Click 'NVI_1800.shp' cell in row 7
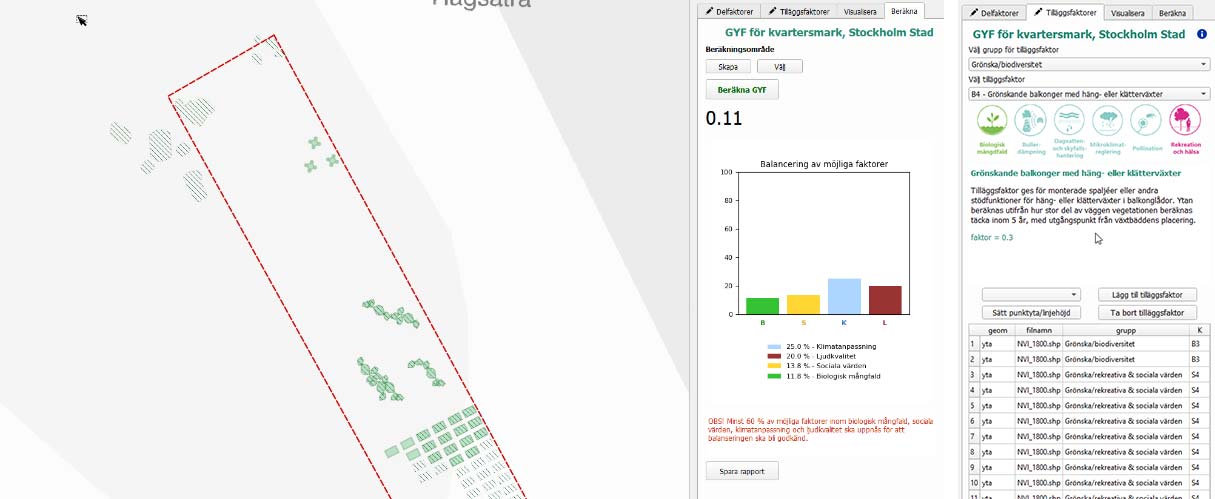The image size is (1215, 499). (1039, 437)
